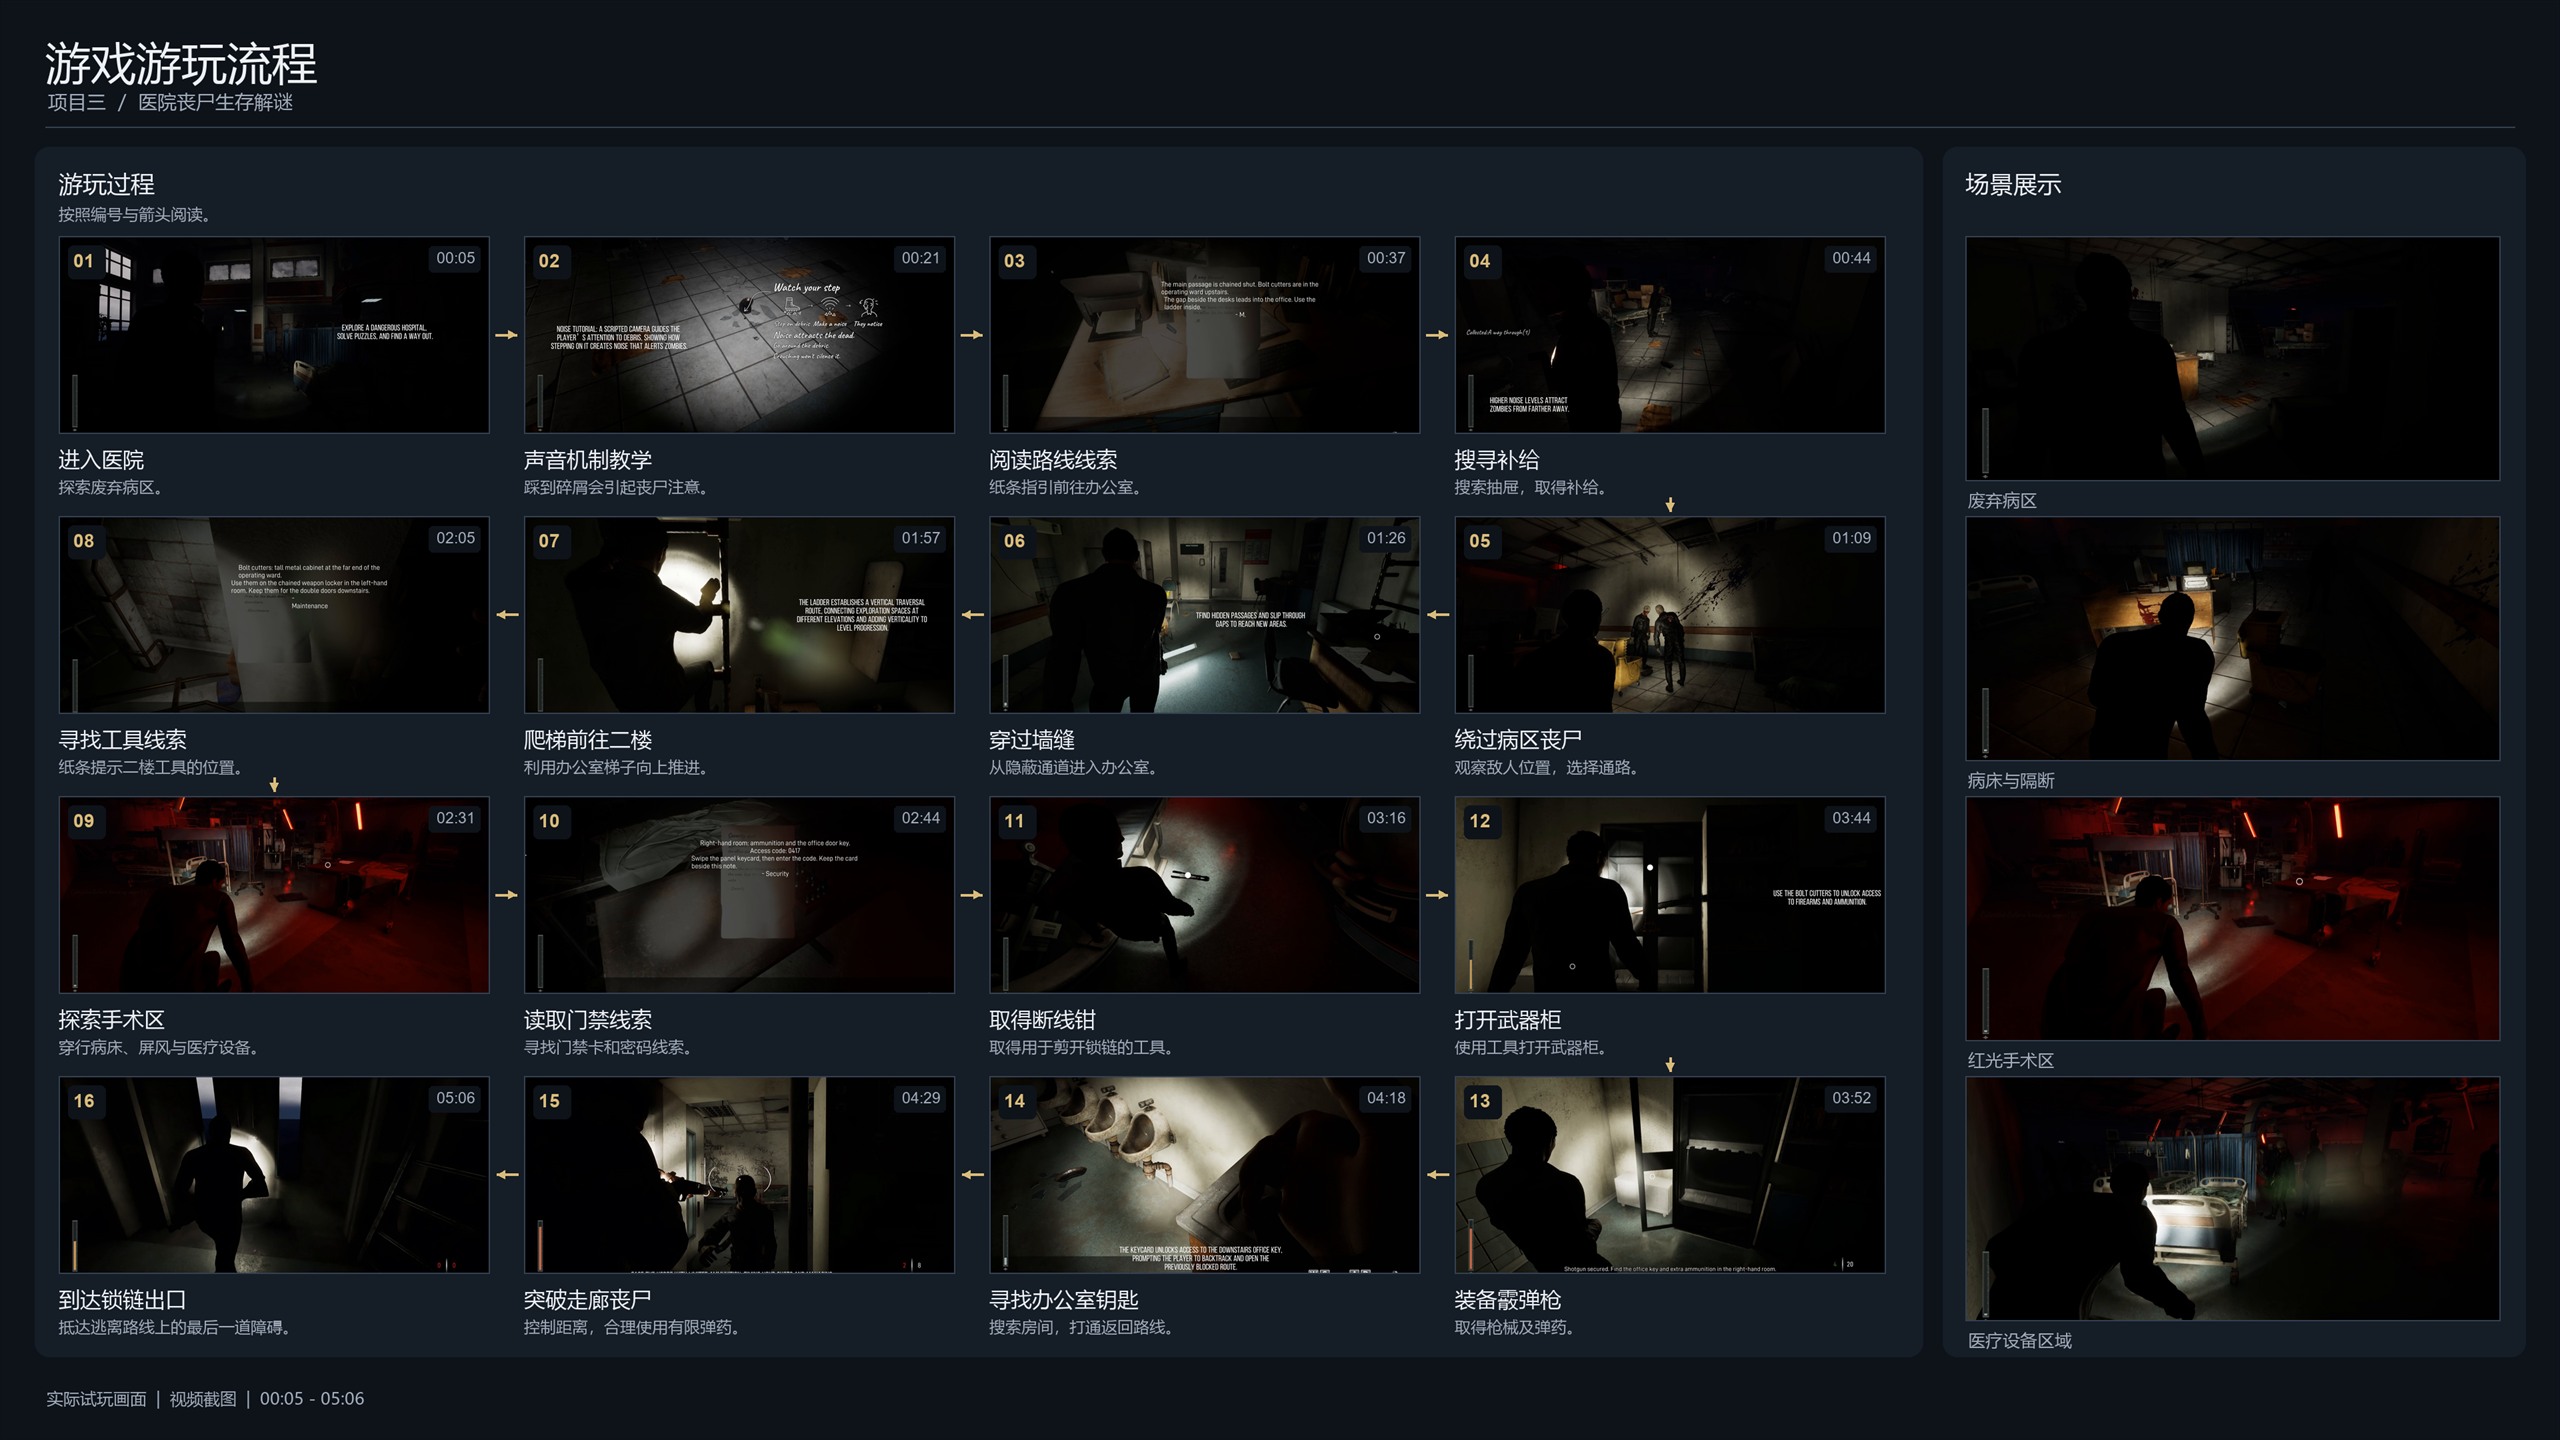Click the 视频截图 footer label
The height and width of the screenshot is (1440, 2560).
point(203,1399)
